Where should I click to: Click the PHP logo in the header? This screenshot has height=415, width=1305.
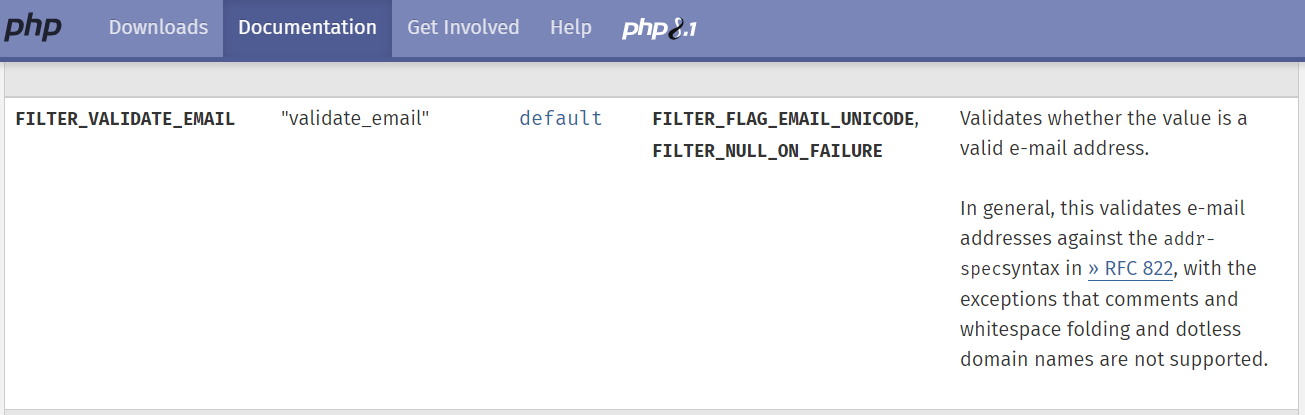[x=32, y=27]
